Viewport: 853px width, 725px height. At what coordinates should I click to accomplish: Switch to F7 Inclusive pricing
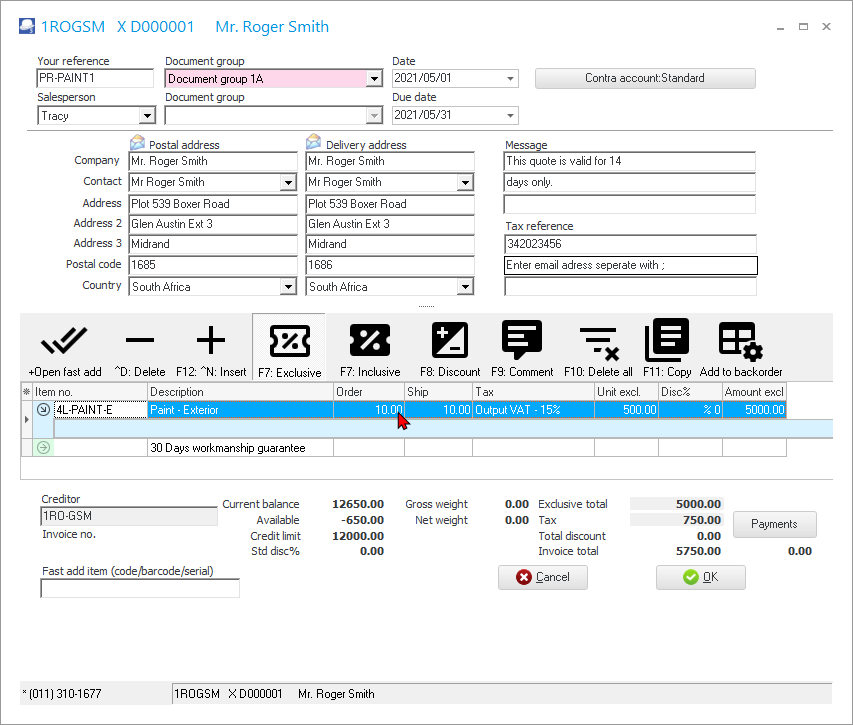pos(370,342)
